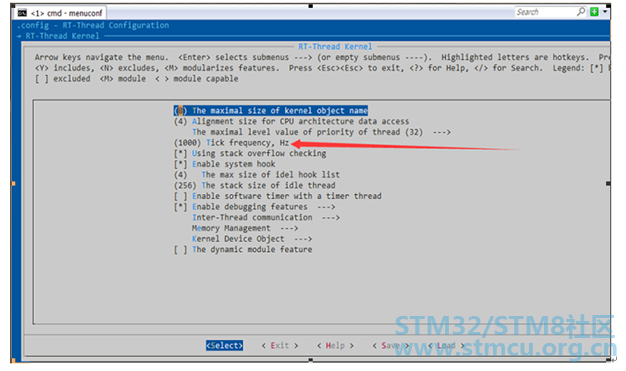Click the Load button

tap(446, 345)
